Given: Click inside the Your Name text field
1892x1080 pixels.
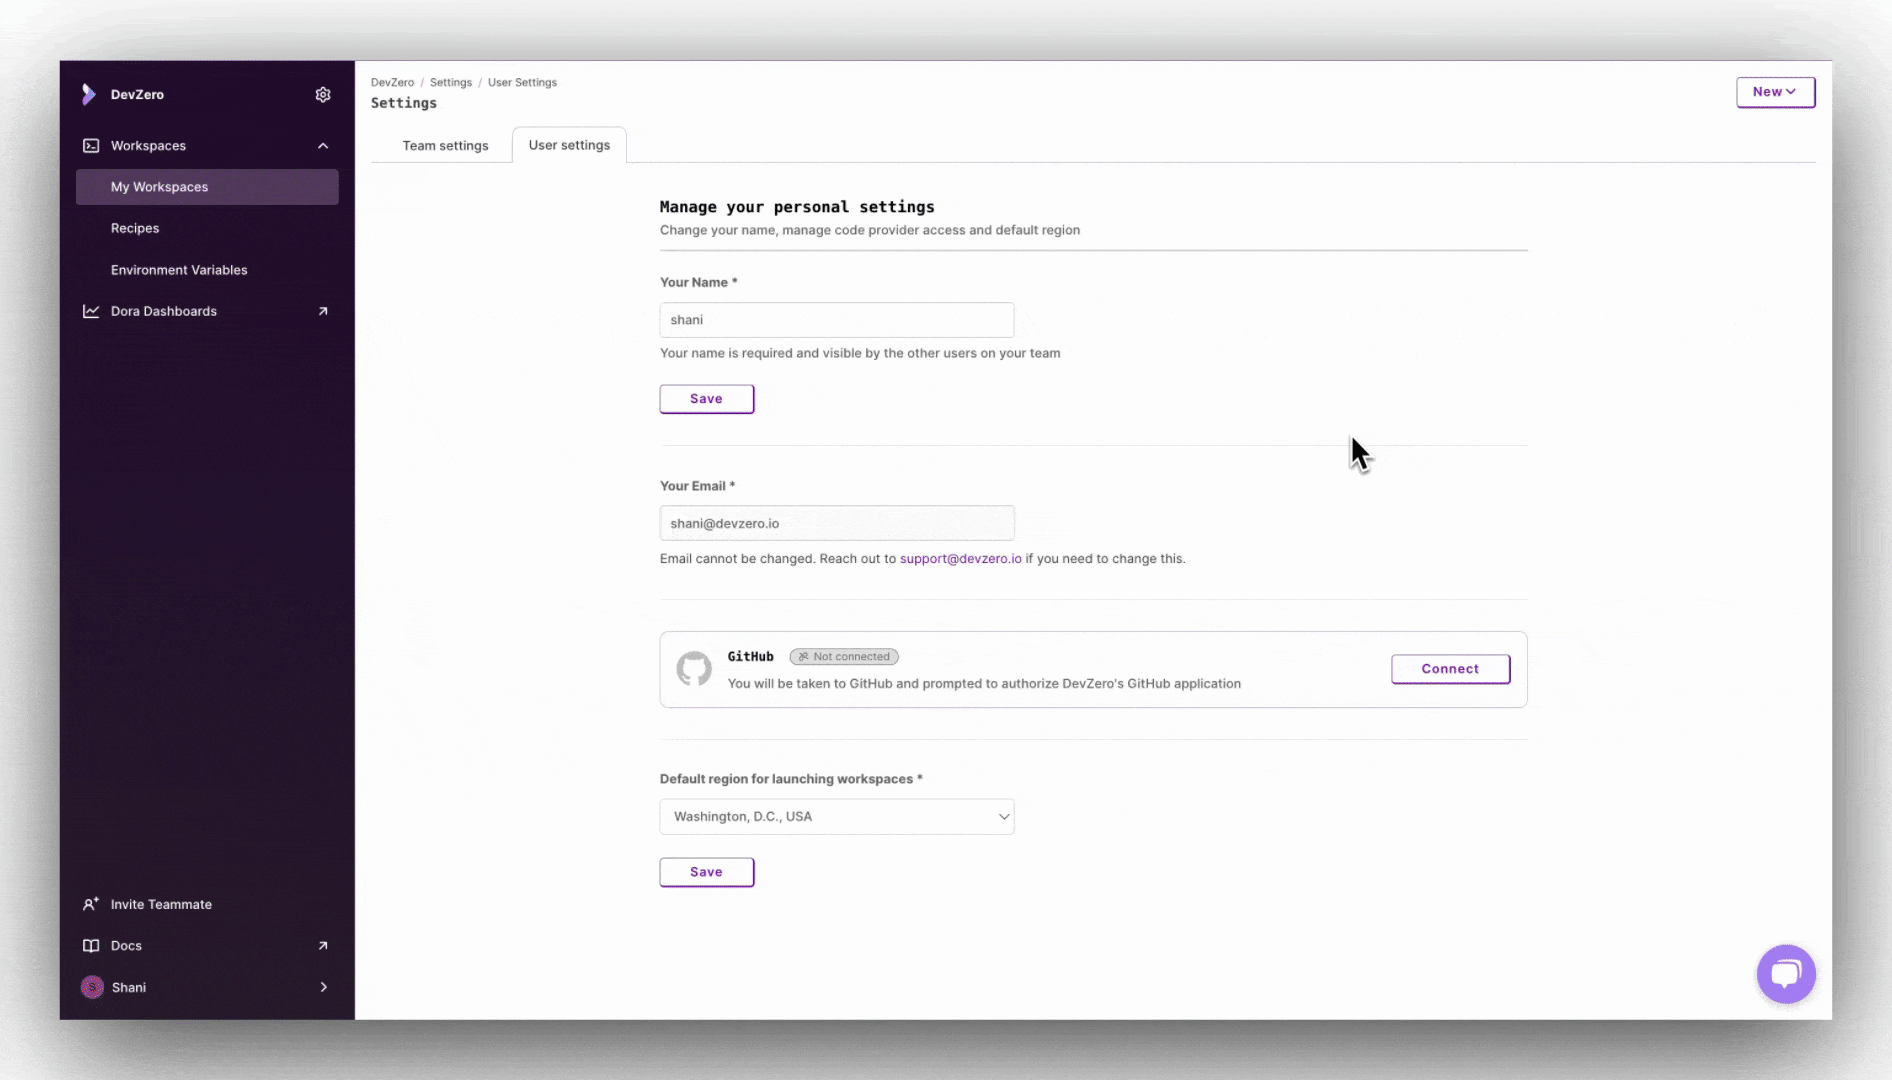Looking at the screenshot, I should click(836, 320).
